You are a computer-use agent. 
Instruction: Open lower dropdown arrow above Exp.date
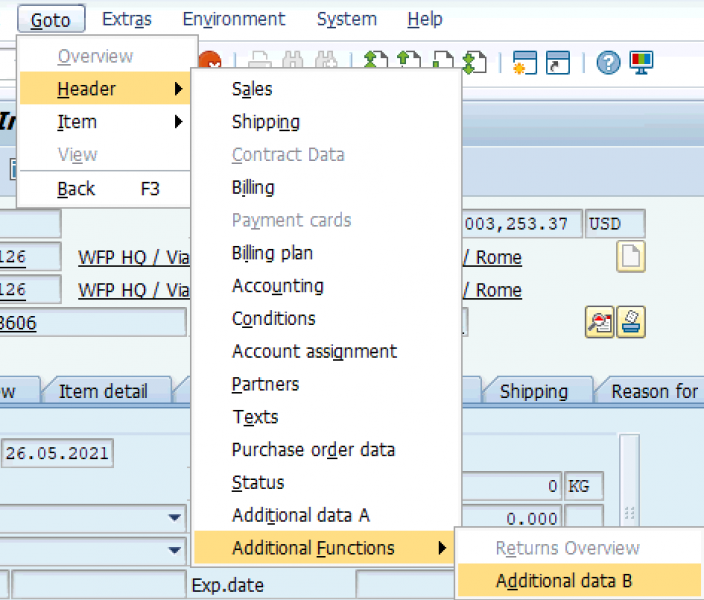tap(175, 550)
